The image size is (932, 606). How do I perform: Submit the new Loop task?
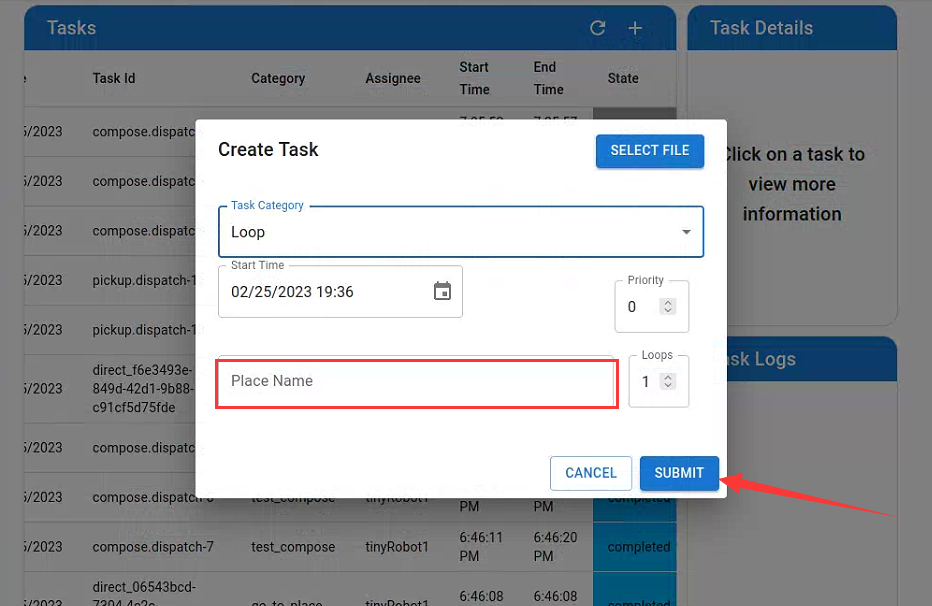tap(679, 473)
